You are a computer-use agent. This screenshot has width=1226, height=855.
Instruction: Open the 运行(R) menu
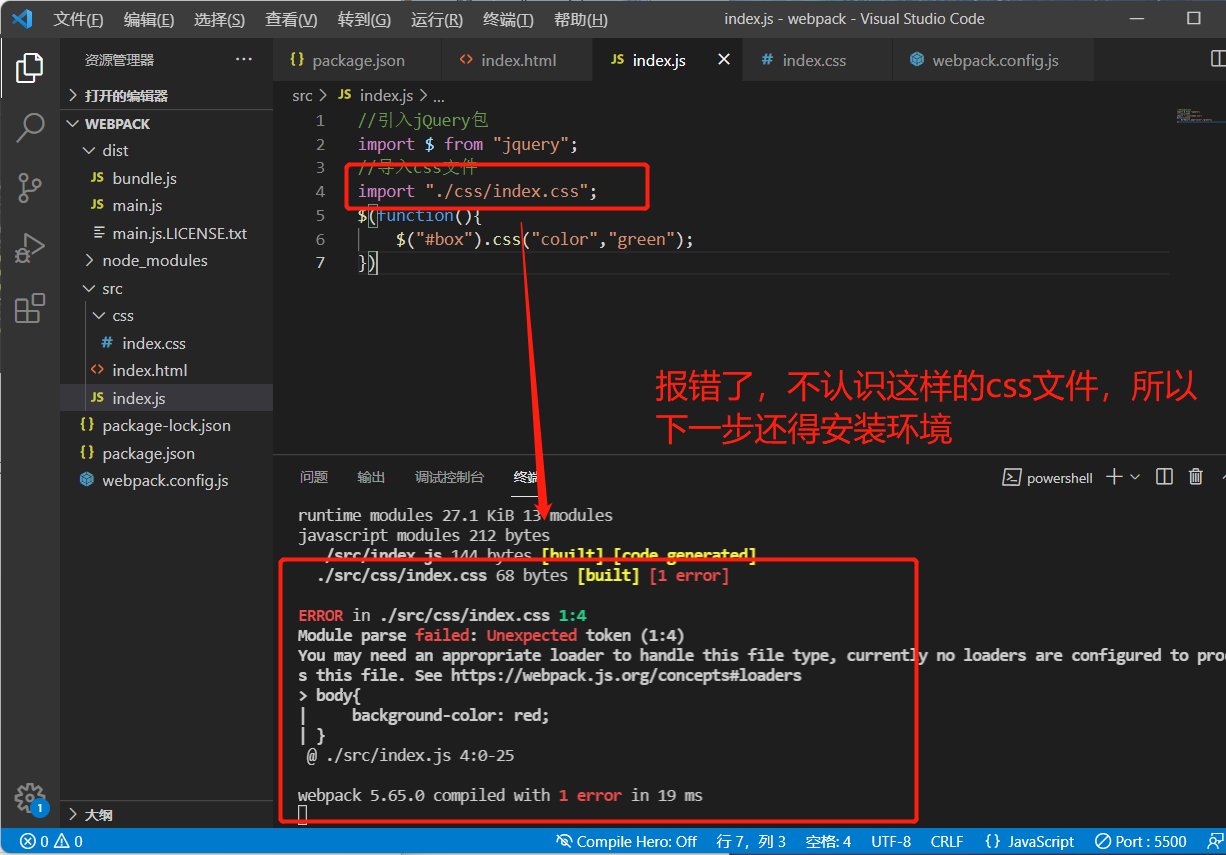pos(437,19)
